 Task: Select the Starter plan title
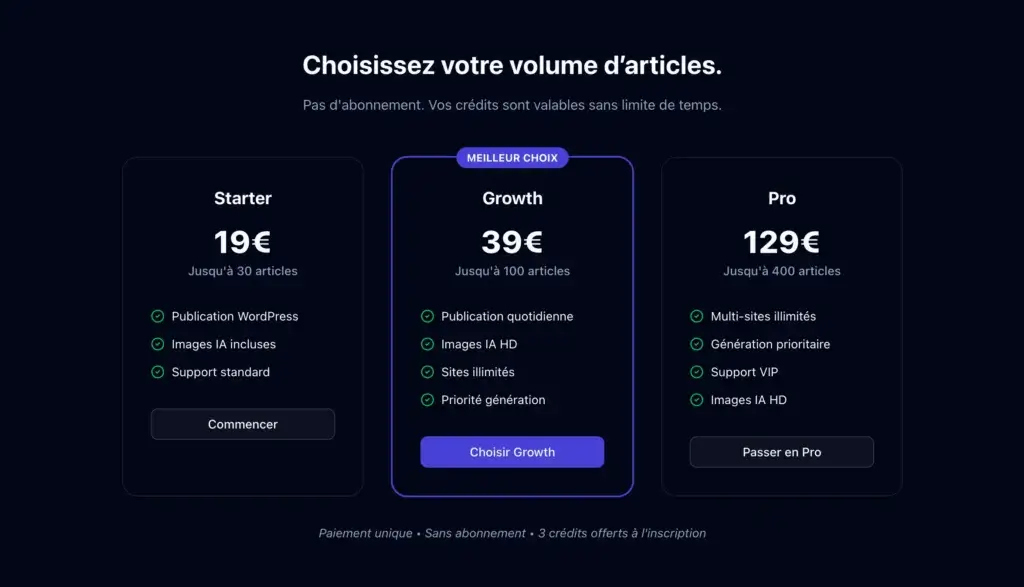pyautogui.click(x=242, y=198)
